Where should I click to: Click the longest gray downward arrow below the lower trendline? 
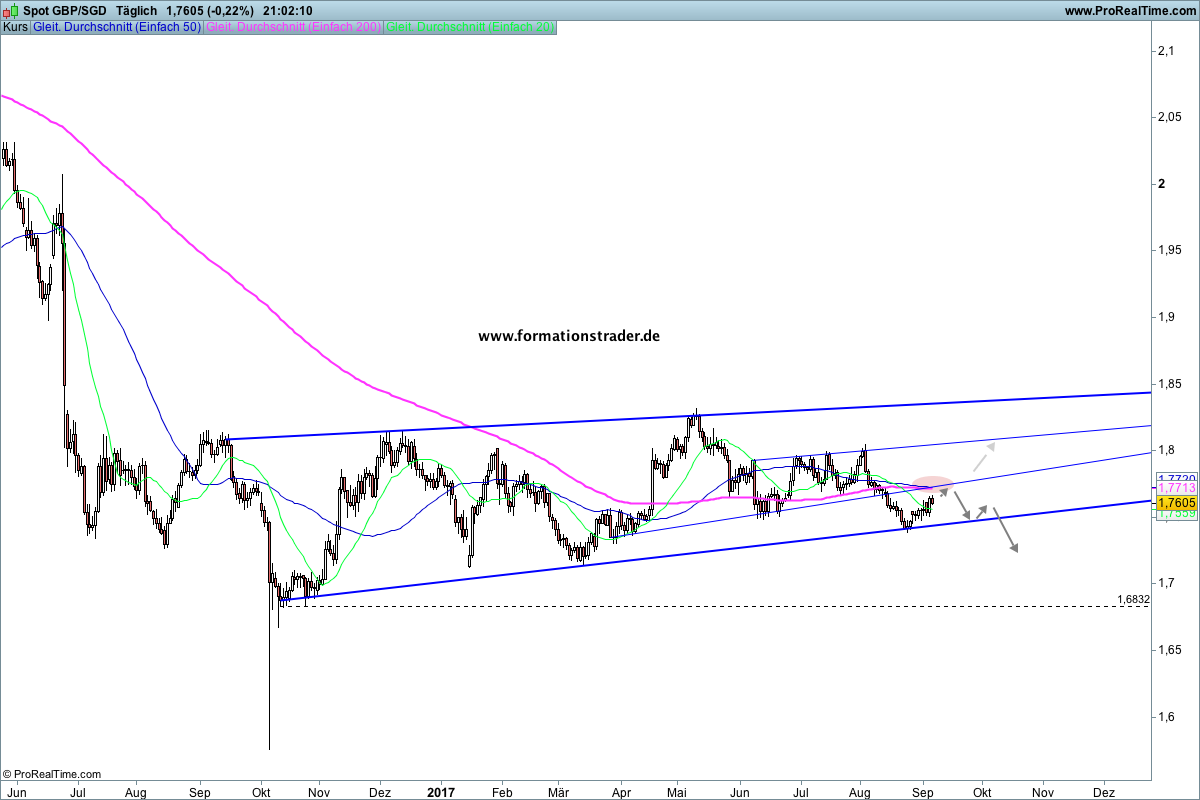[x=1011, y=535]
